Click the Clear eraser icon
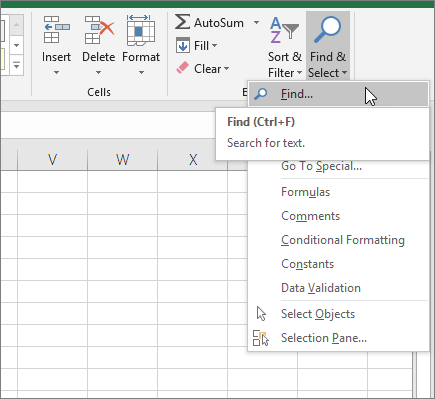Image resolution: width=435 pixels, height=399 pixels. click(x=182, y=68)
